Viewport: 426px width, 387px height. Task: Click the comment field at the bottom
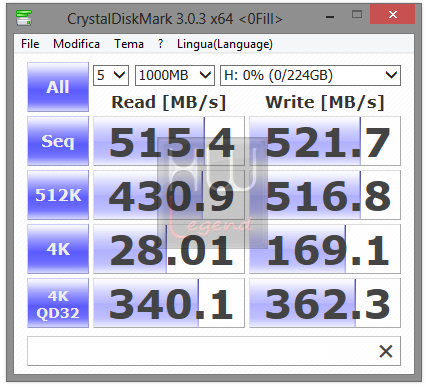pos(214,351)
